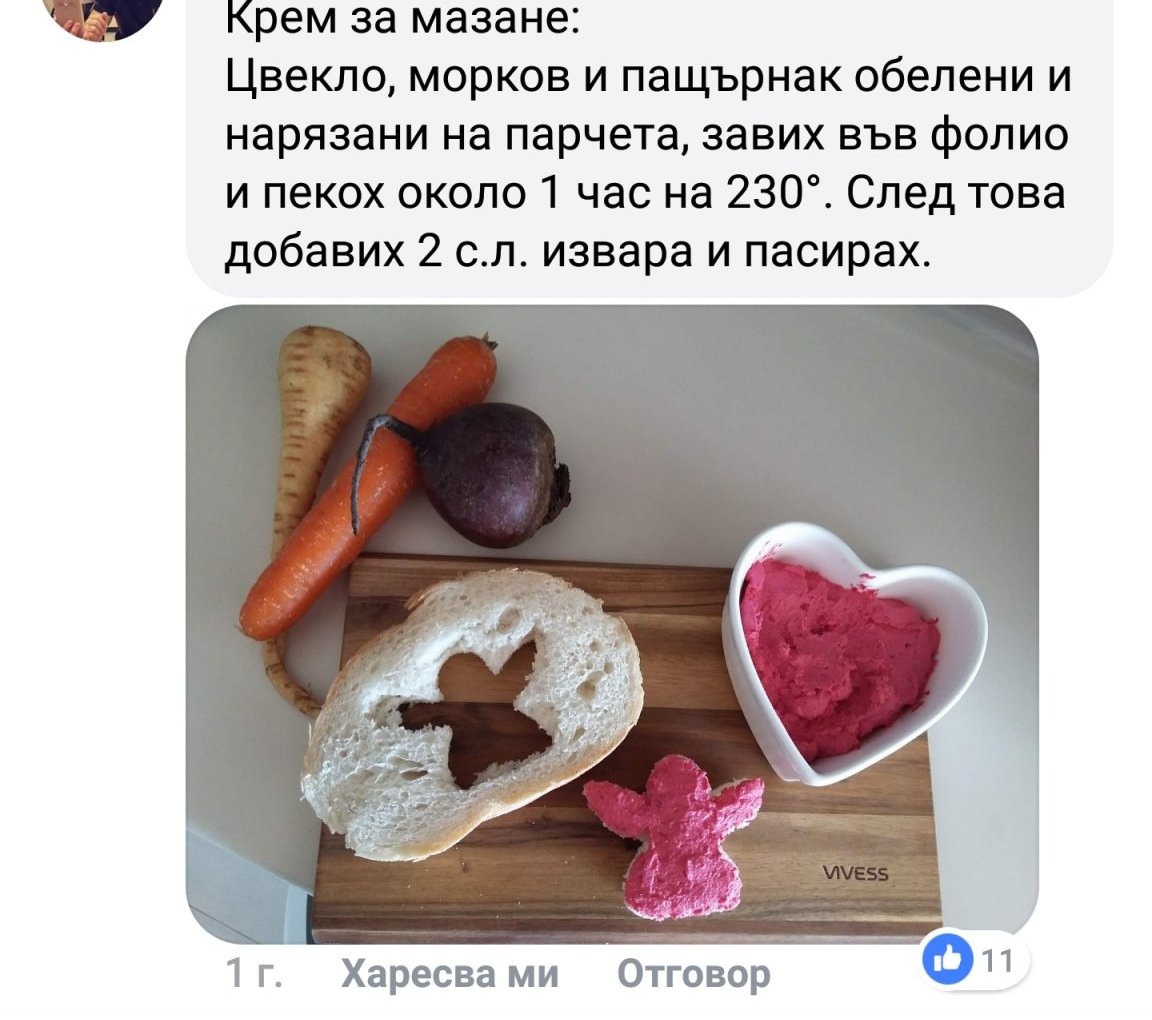Click the angel-shaped pink toast in the photo
Viewport: 1152px width, 1020px height.
674,836
